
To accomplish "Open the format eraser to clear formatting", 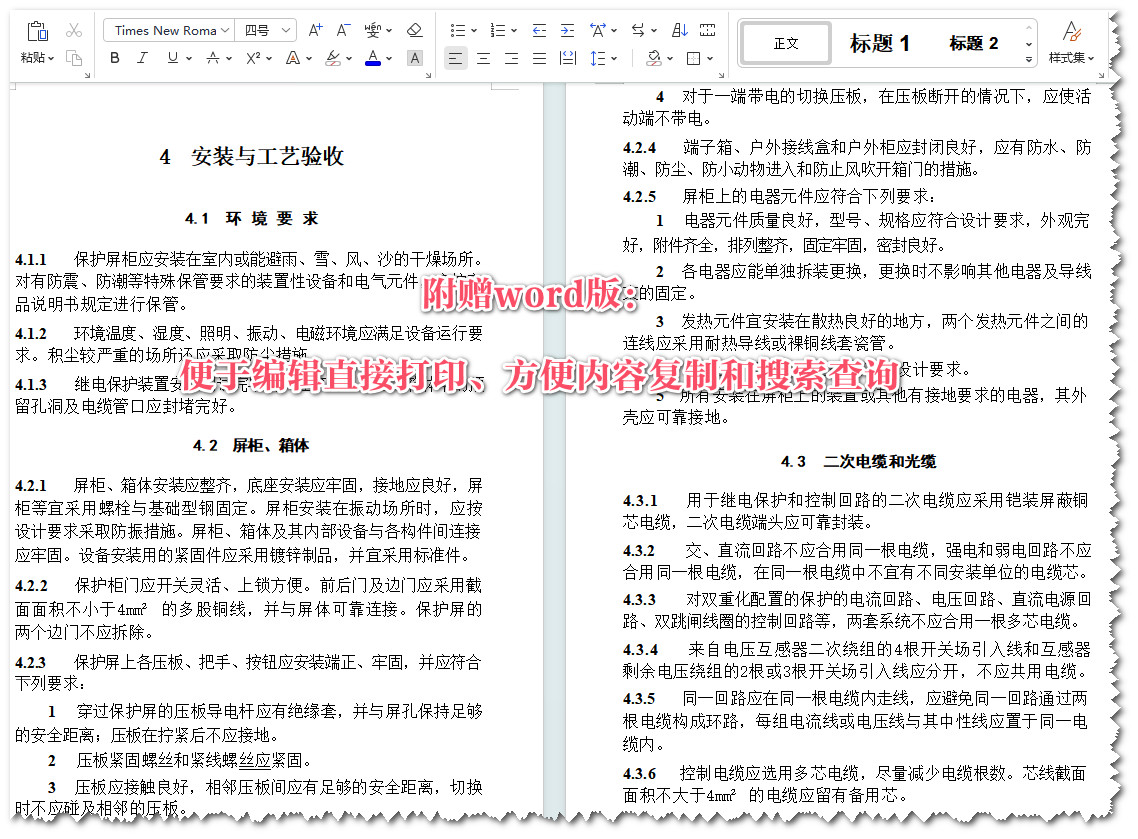I will click(415, 30).
